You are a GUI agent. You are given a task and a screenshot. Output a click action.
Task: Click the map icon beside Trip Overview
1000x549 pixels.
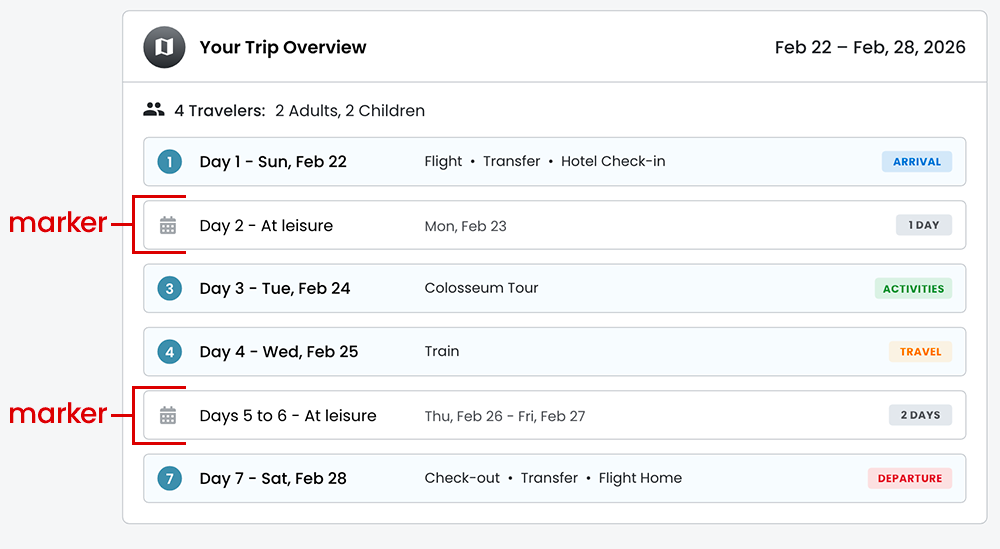(165, 48)
